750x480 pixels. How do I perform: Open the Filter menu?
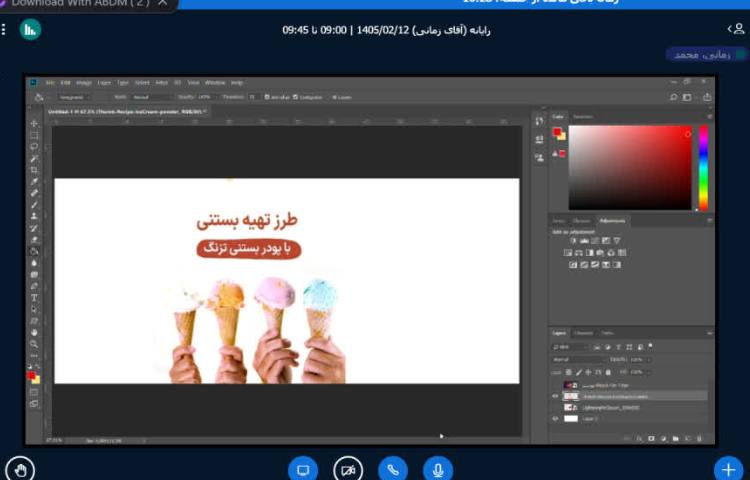pyautogui.click(x=162, y=83)
